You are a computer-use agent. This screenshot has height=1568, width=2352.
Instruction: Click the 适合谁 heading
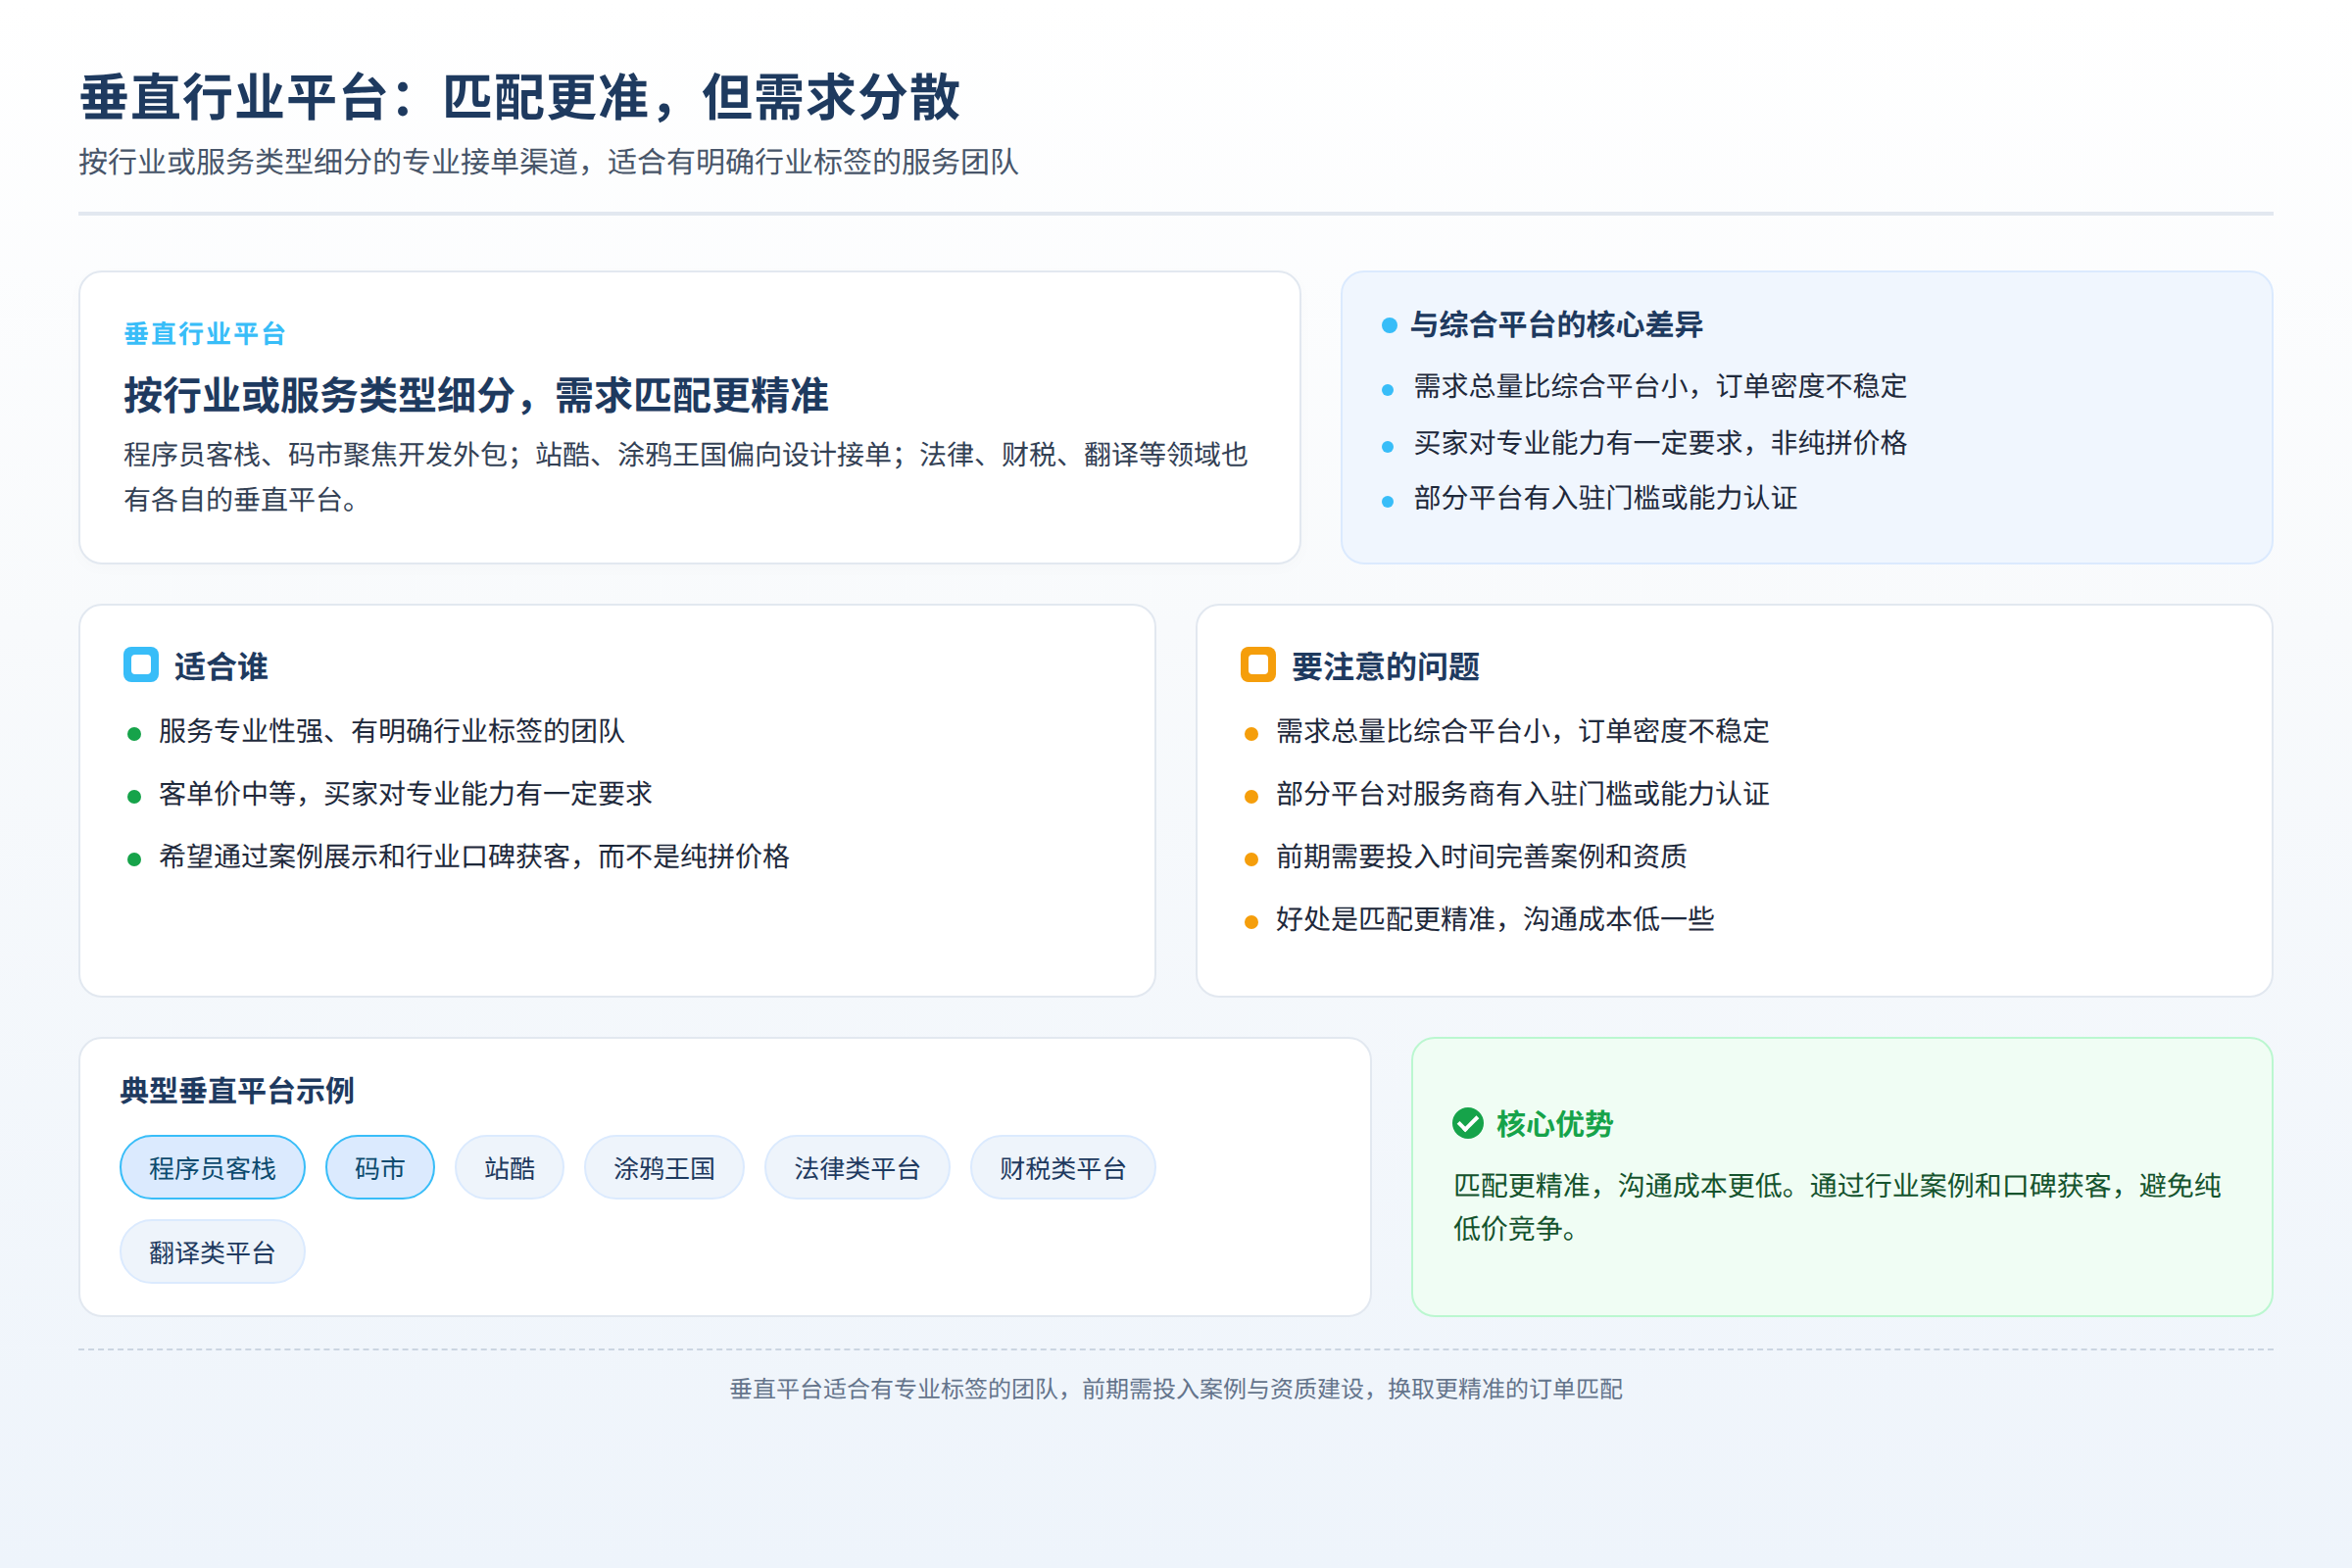tap(221, 666)
